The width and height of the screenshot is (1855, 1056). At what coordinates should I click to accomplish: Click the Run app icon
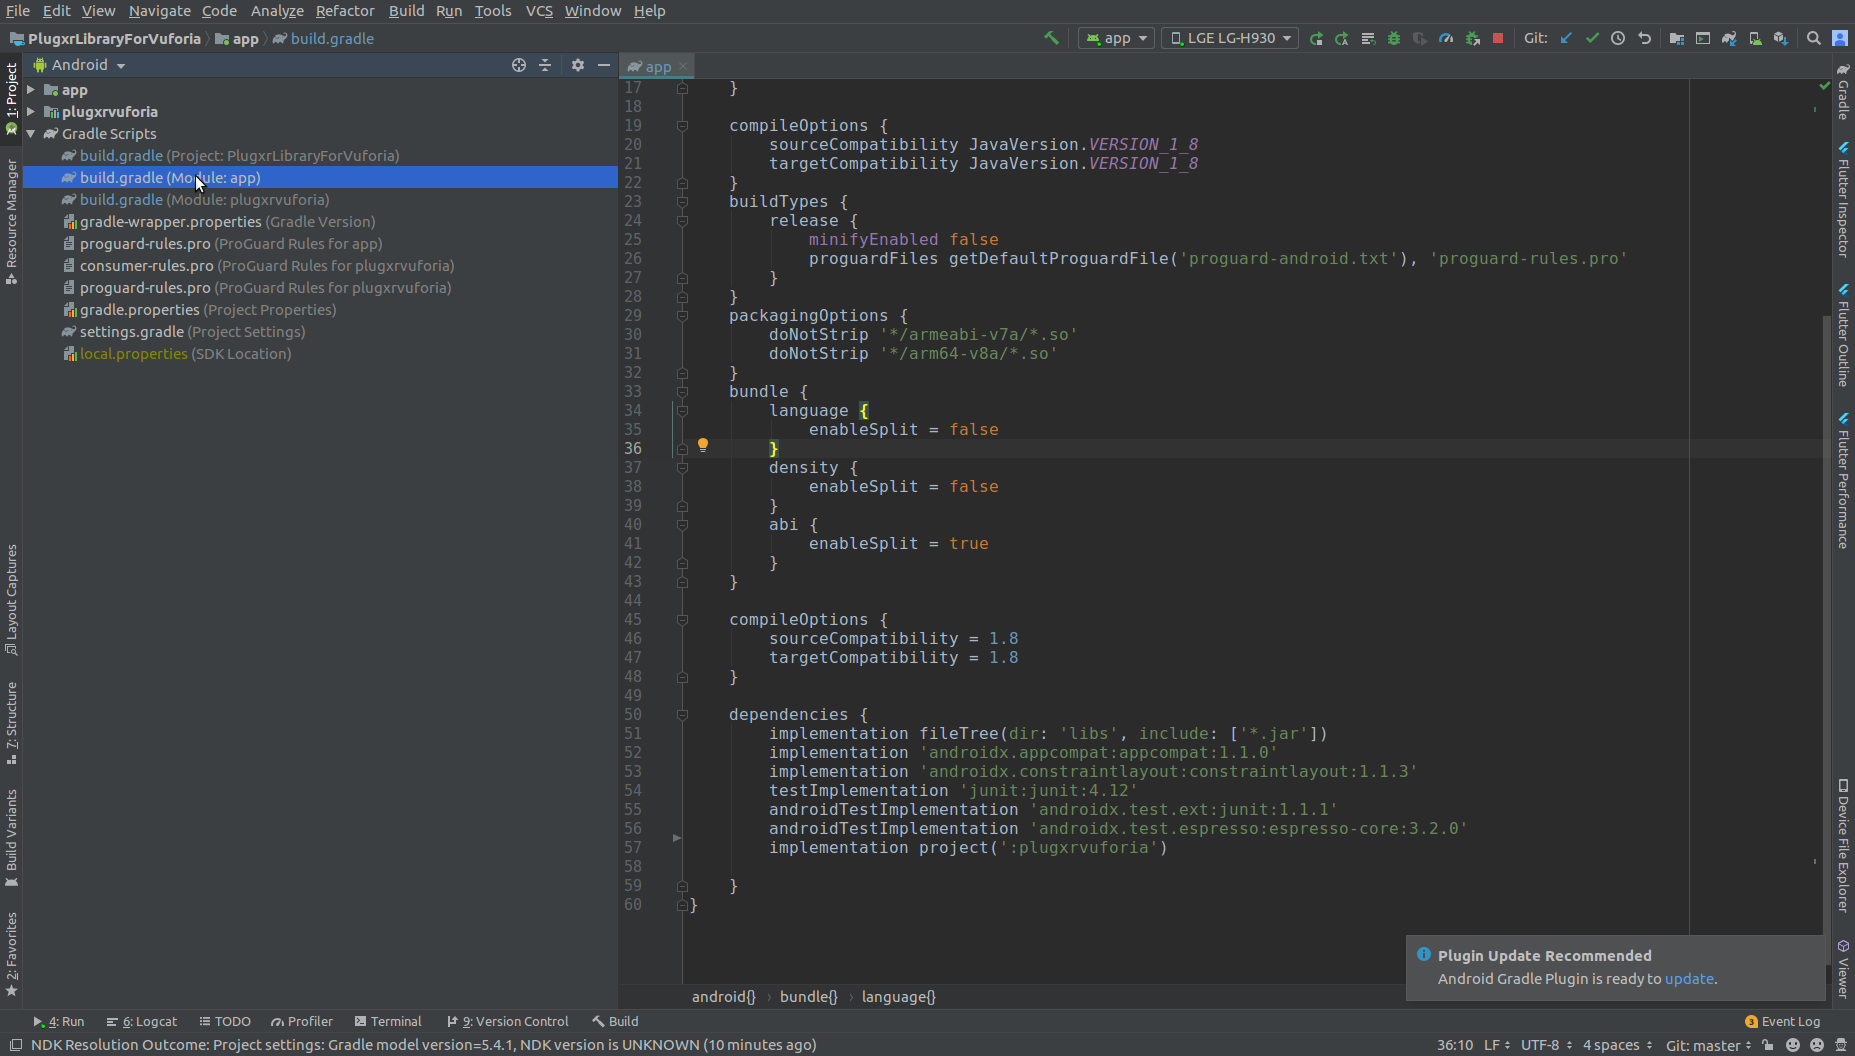tap(1316, 38)
